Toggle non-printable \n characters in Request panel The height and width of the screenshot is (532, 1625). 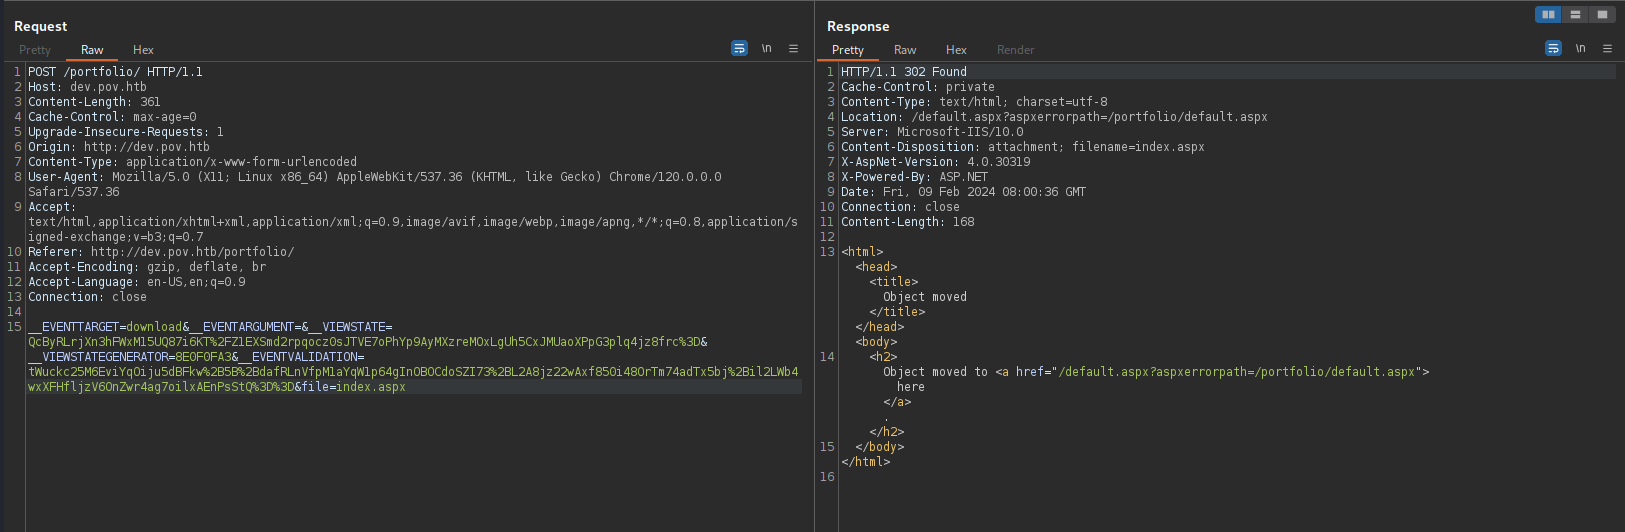coord(767,48)
